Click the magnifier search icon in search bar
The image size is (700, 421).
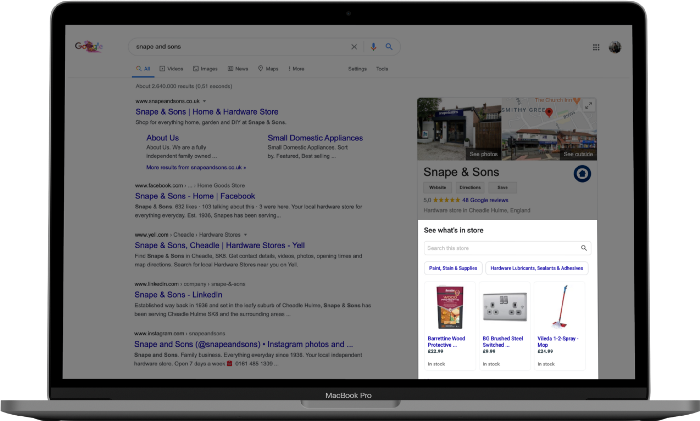click(389, 46)
